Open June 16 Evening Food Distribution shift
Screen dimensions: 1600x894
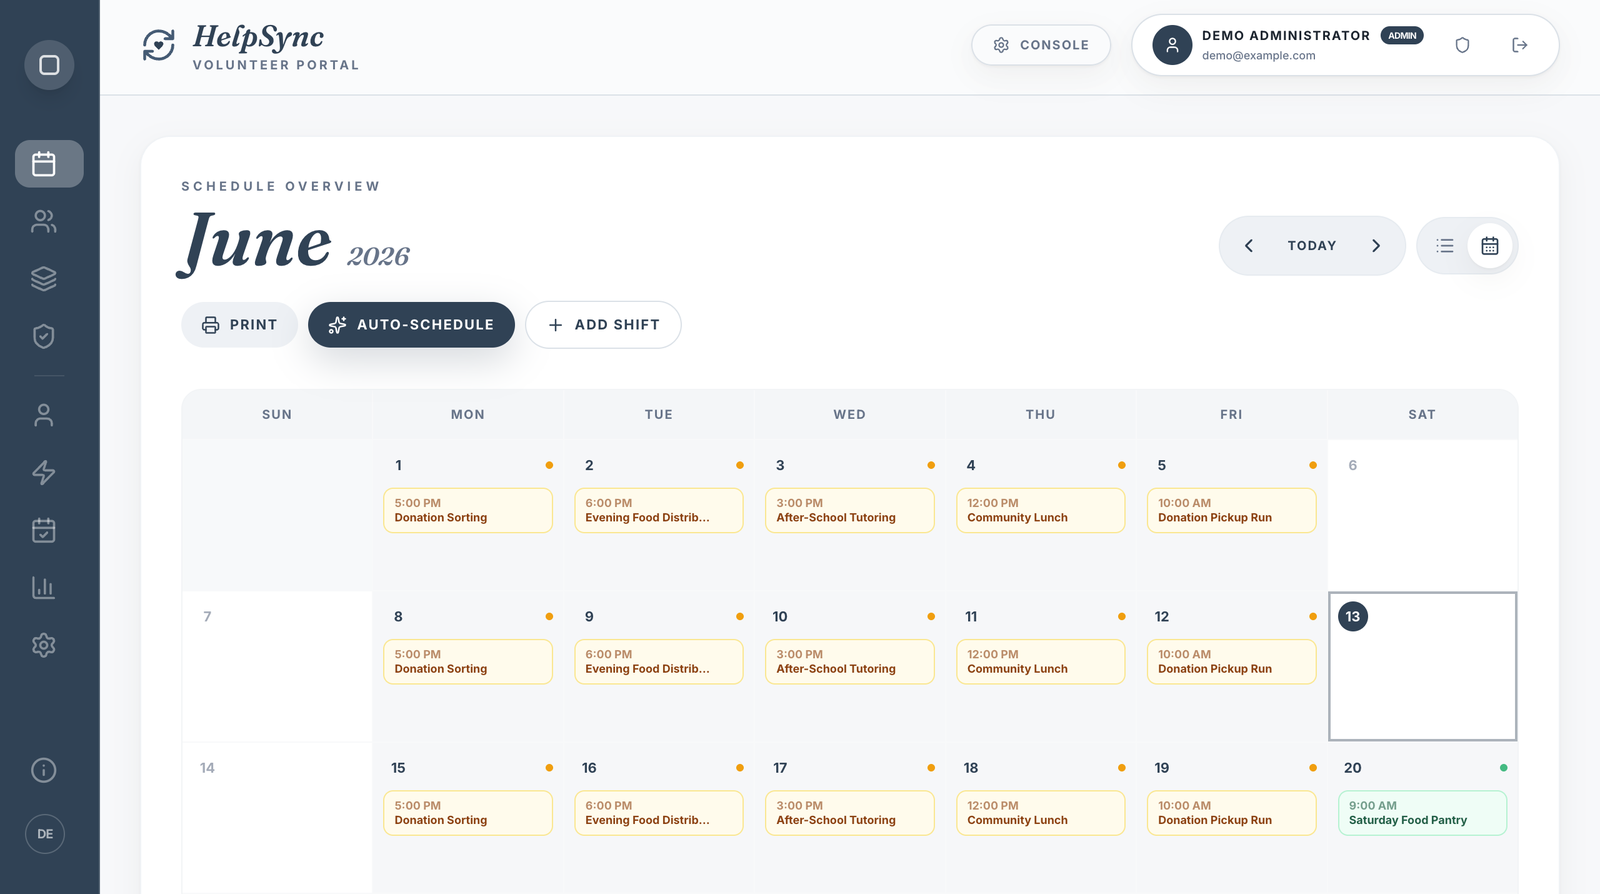click(659, 813)
